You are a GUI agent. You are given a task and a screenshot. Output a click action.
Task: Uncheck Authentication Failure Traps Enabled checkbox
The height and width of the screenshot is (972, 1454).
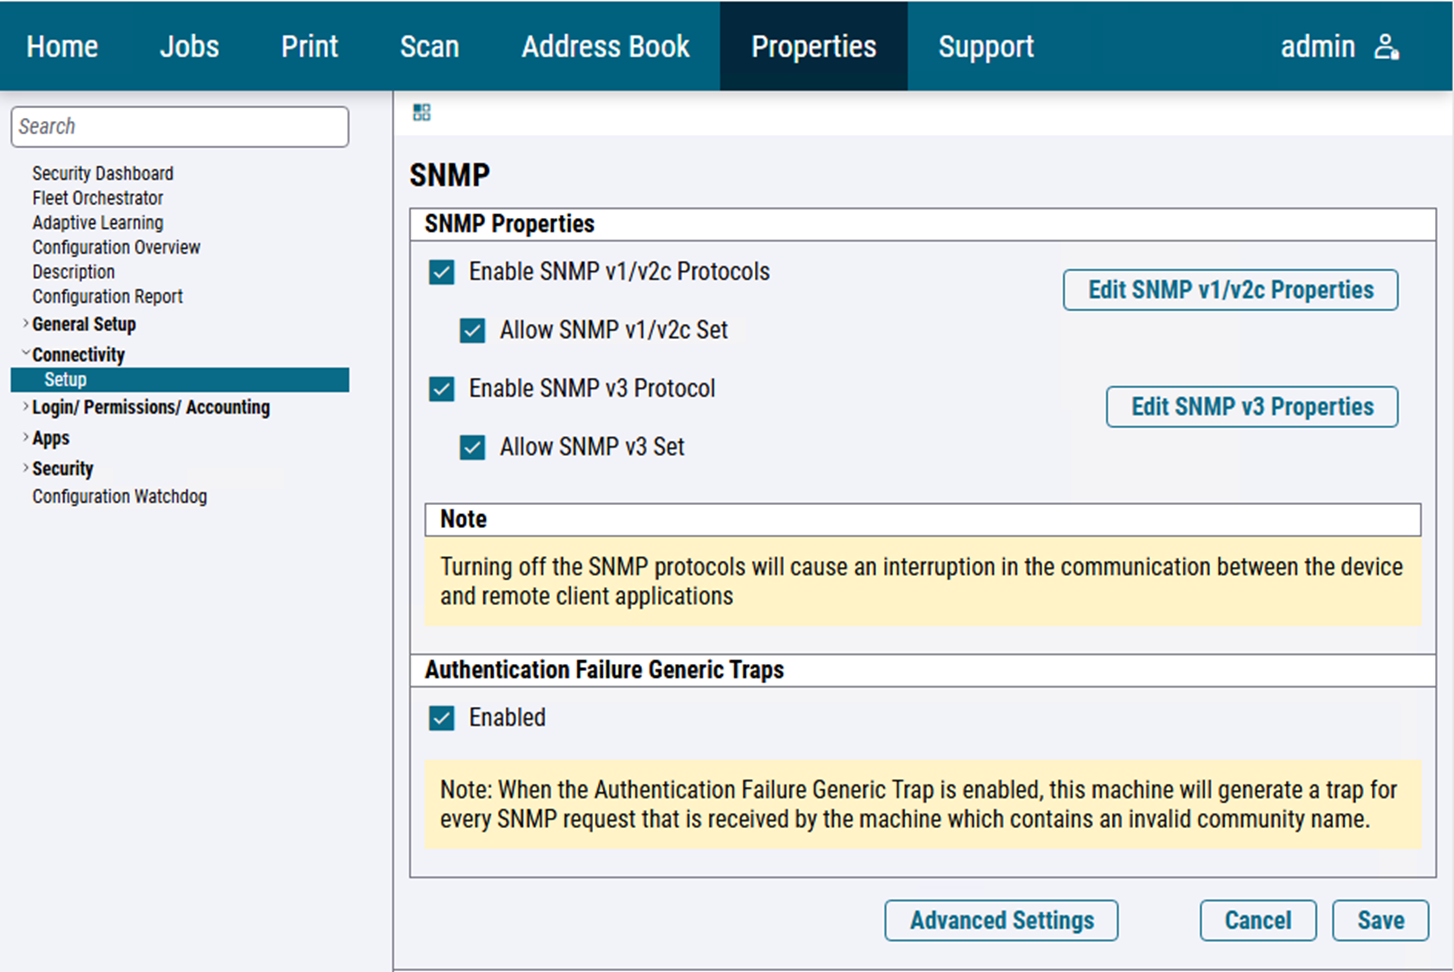[x=442, y=718]
